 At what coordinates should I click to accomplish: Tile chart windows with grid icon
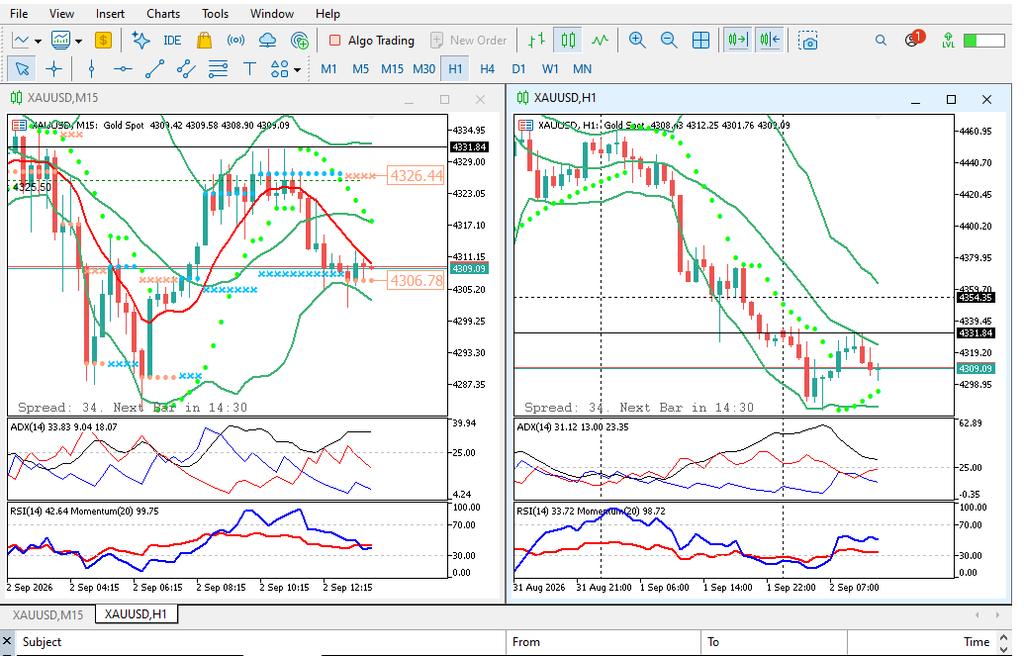pos(701,41)
